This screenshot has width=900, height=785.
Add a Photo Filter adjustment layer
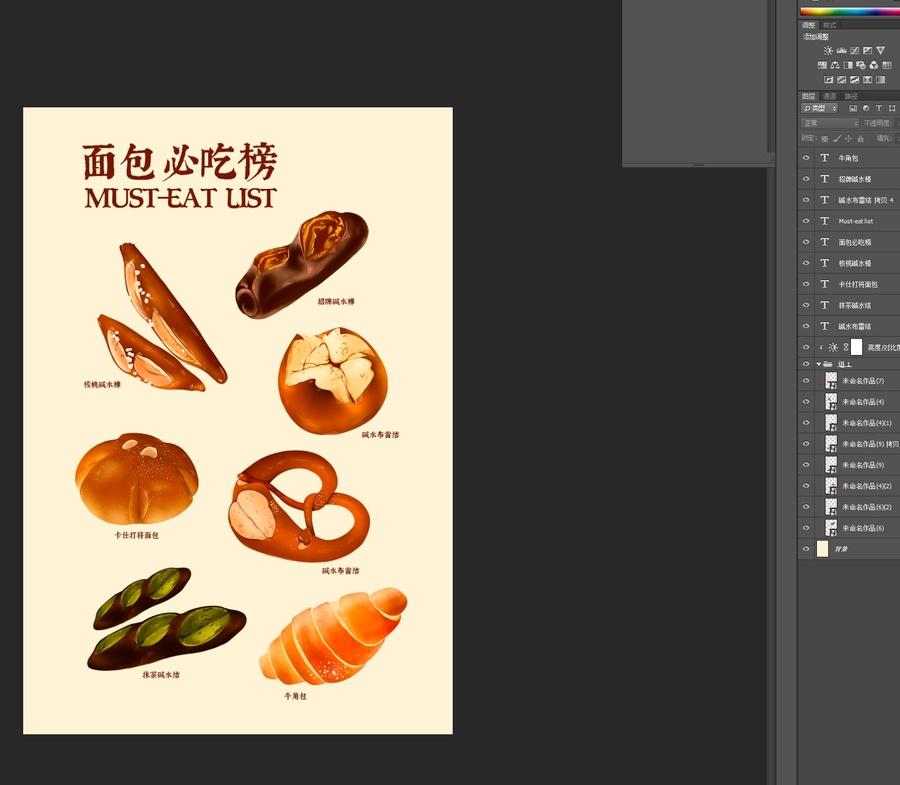[861, 65]
